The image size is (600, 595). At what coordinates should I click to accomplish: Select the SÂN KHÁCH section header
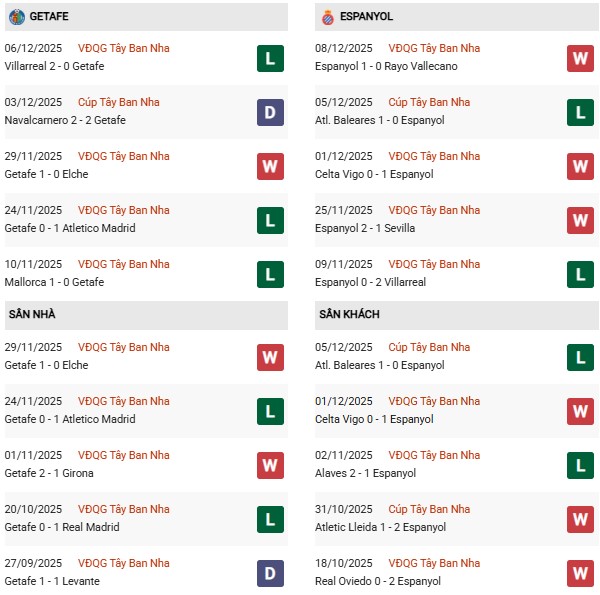click(349, 314)
